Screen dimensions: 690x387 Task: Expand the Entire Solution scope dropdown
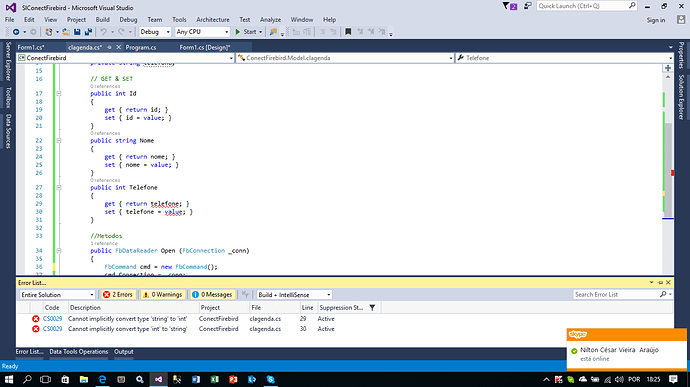(57, 295)
